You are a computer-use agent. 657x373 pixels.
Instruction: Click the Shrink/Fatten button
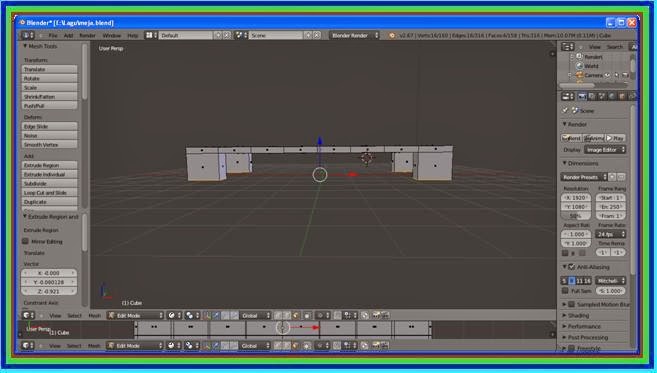tap(49, 96)
